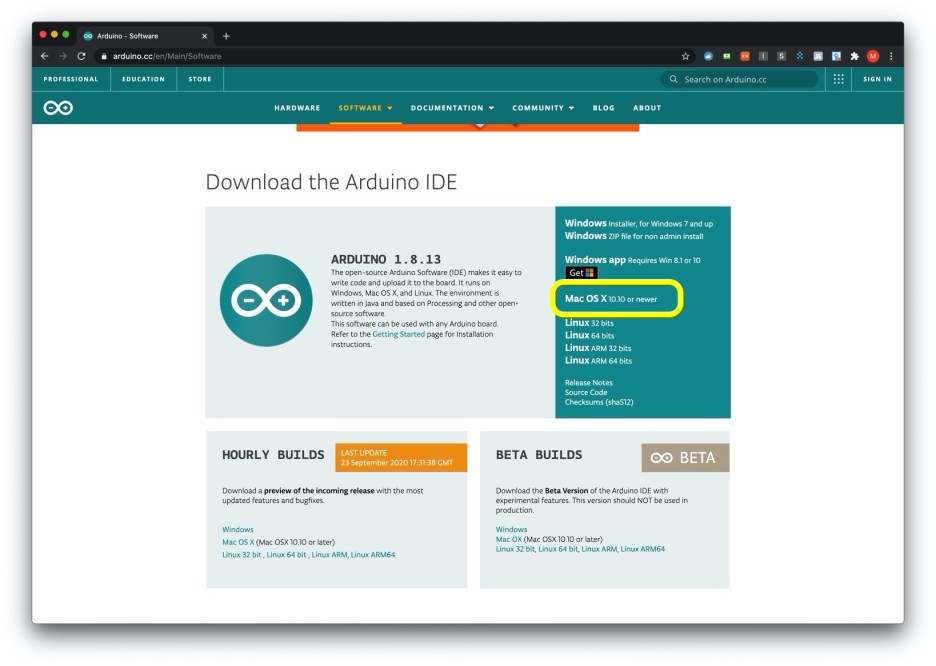Click the Search on Arduino.cc field
This screenshot has height=666, width=936.
(x=738, y=79)
